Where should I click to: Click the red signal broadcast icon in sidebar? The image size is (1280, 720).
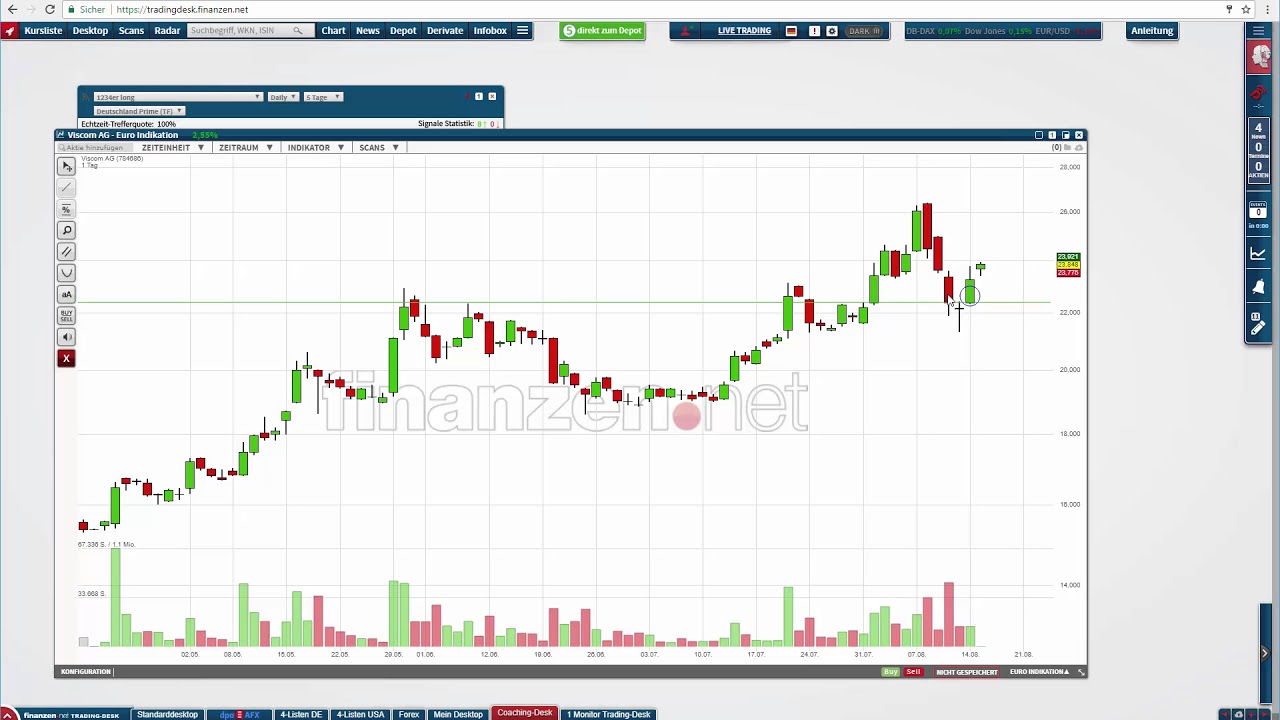tap(1259, 93)
